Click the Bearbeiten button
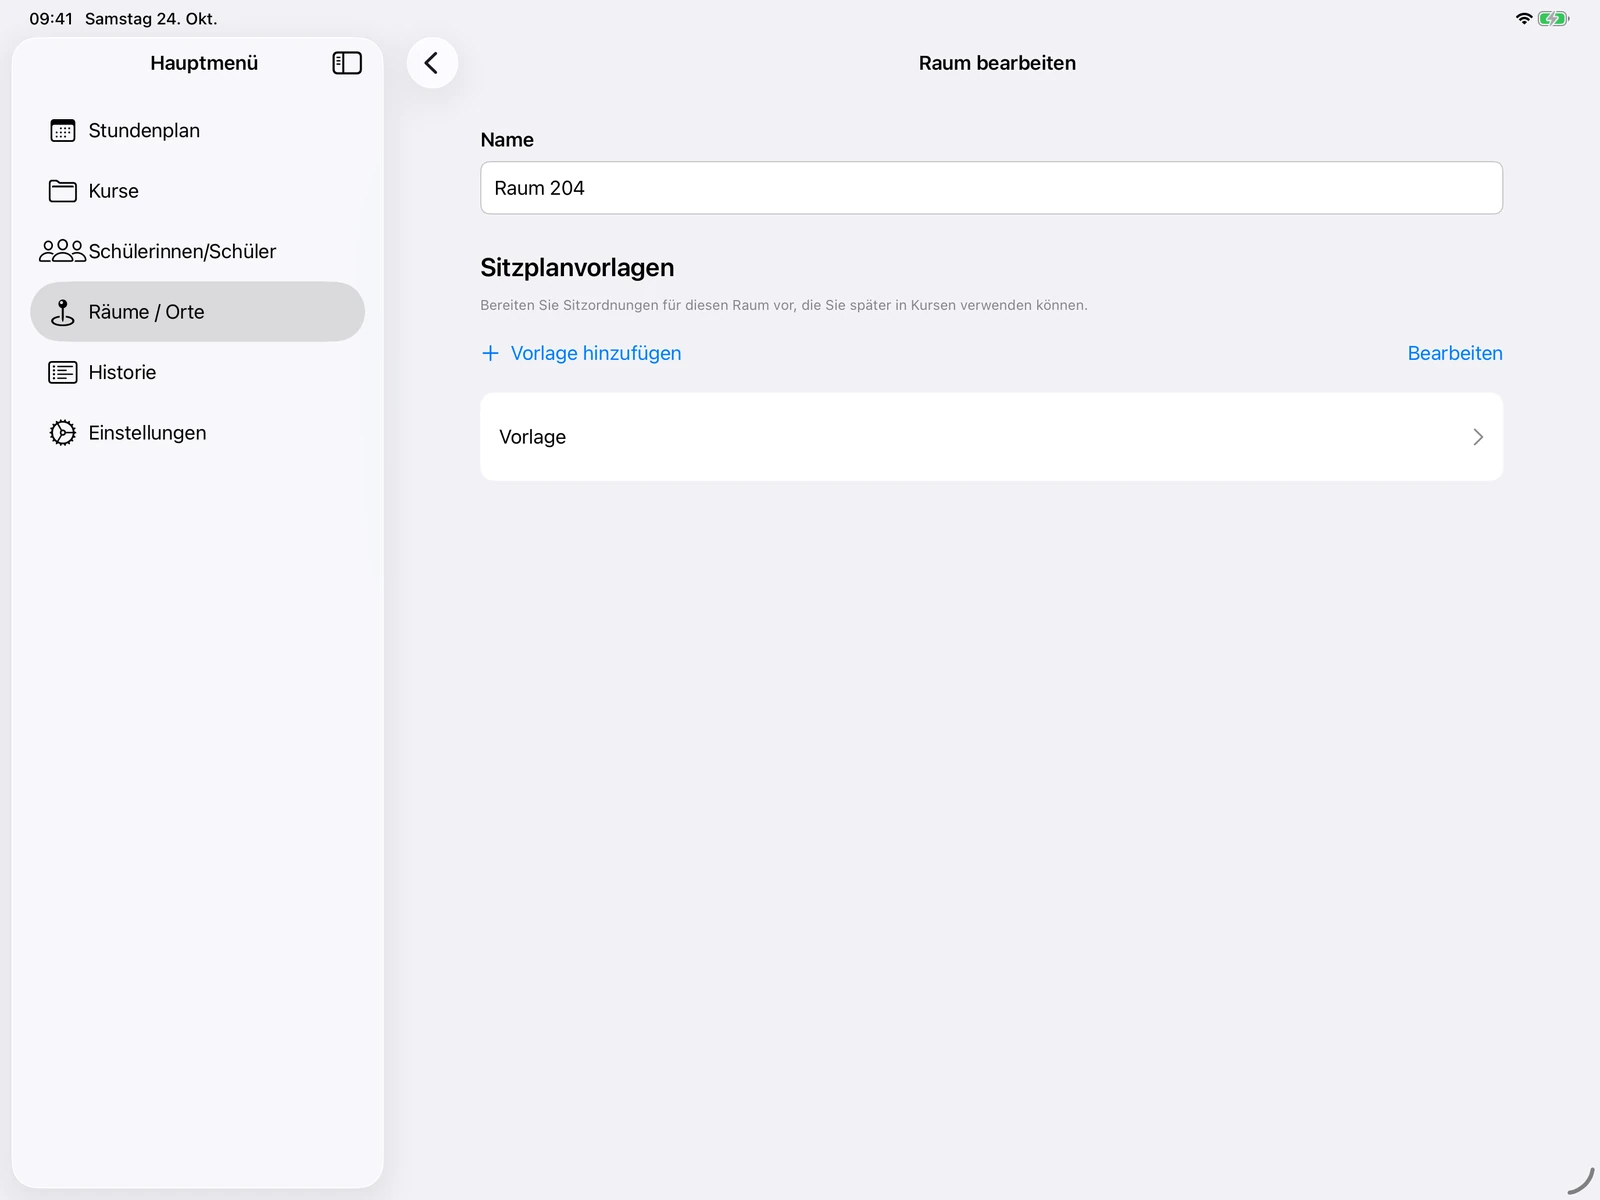Screen dimensions: 1600x1200 click(x=1455, y=353)
